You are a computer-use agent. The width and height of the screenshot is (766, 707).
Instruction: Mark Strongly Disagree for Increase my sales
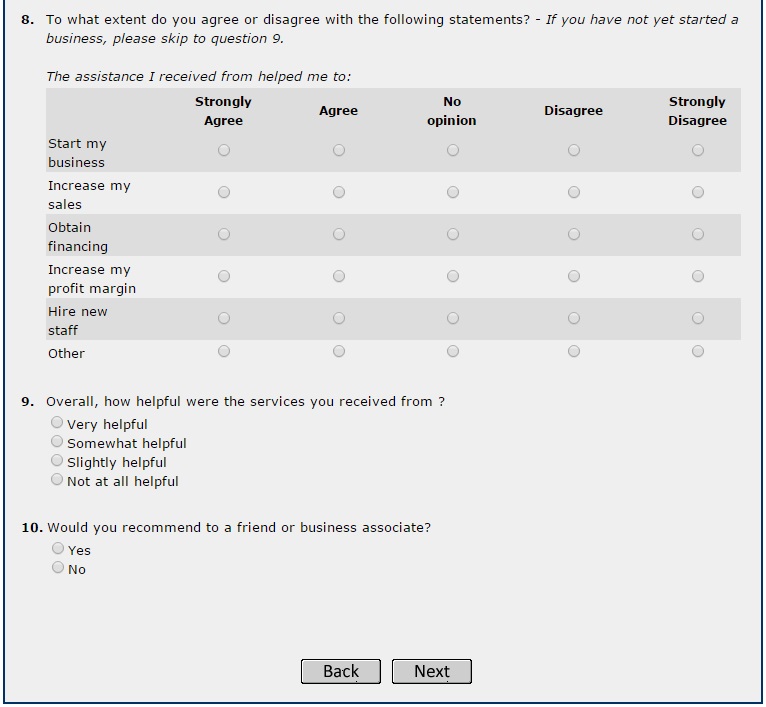coord(698,193)
